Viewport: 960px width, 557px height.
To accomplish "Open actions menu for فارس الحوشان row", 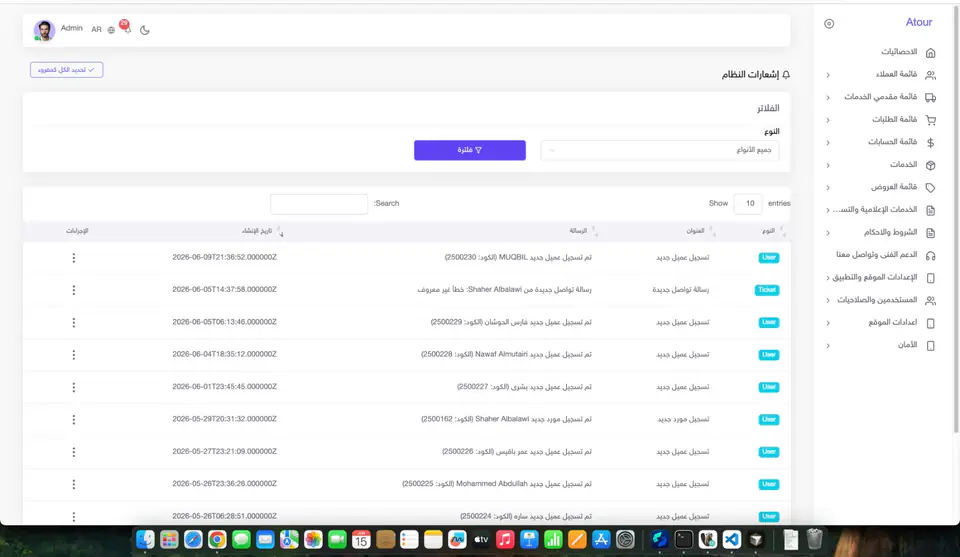I will point(73,322).
